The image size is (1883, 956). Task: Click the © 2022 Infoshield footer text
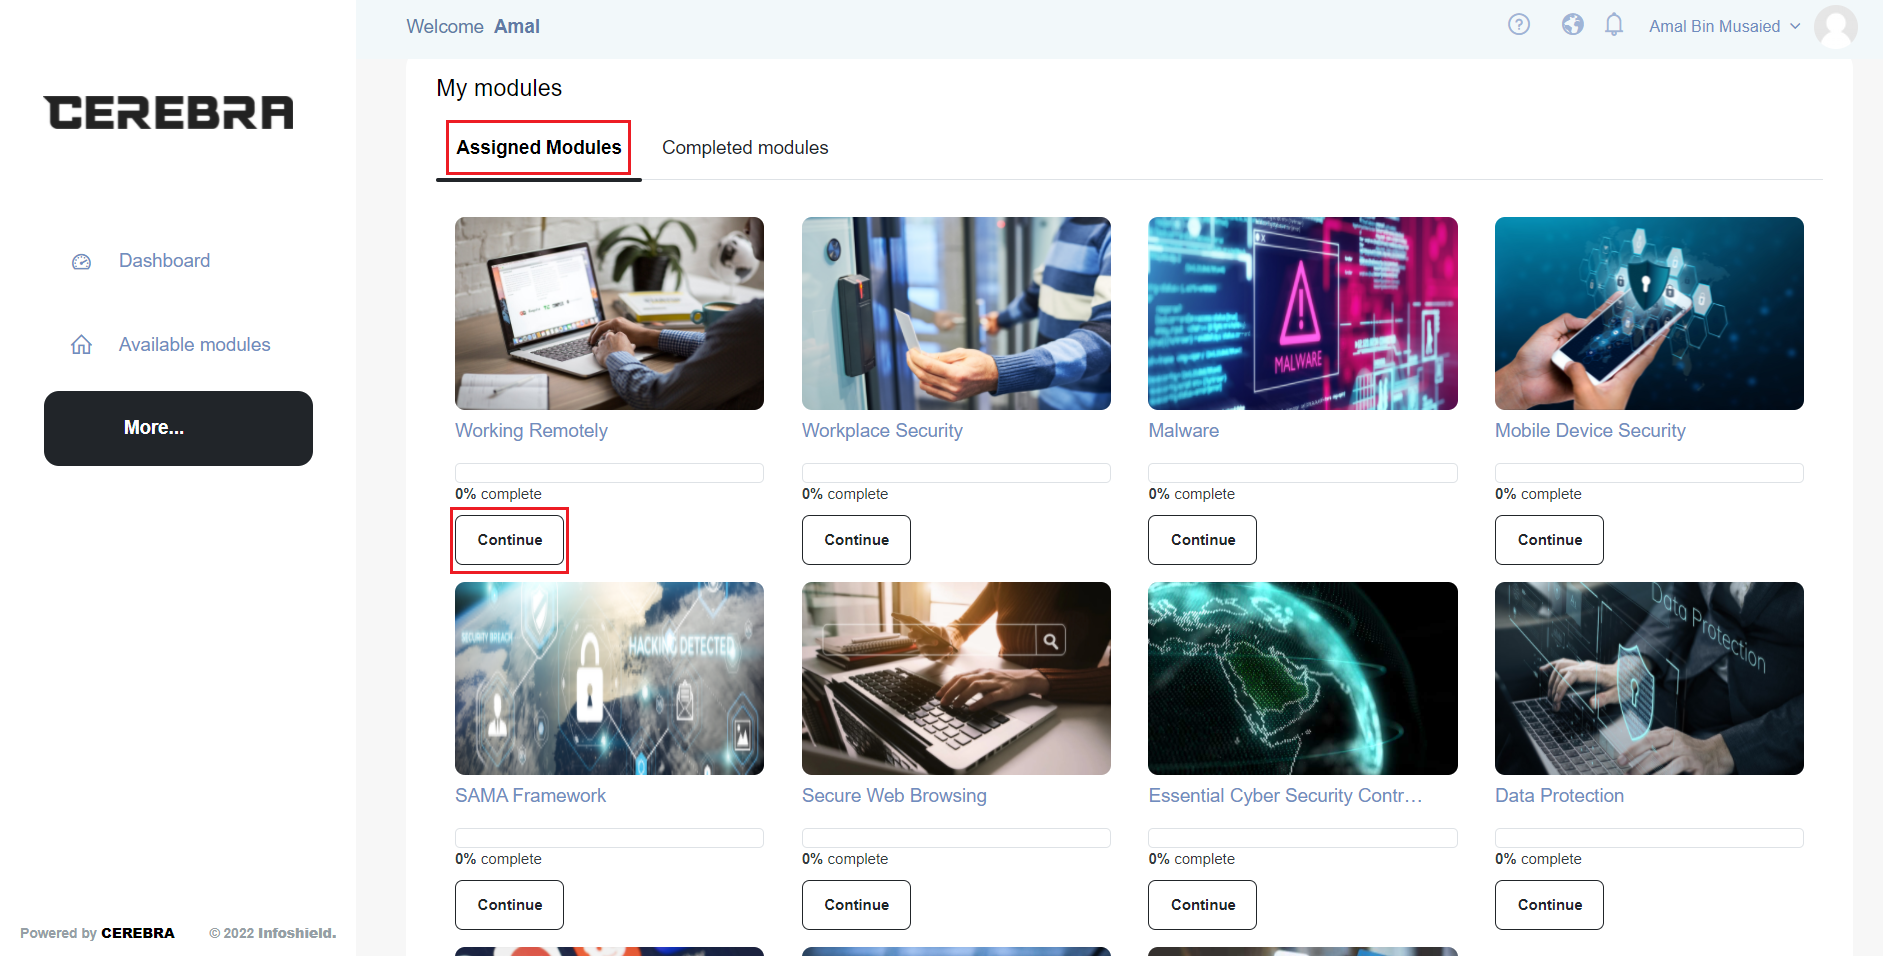point(272,933)
